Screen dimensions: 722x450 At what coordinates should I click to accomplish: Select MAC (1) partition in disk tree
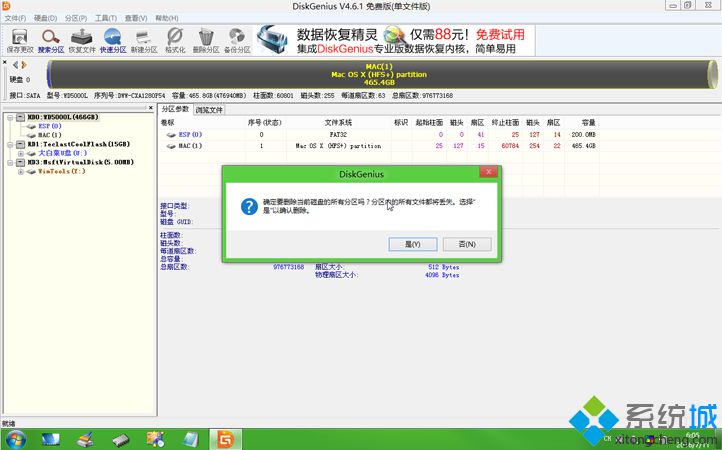(x=50, y=135)
